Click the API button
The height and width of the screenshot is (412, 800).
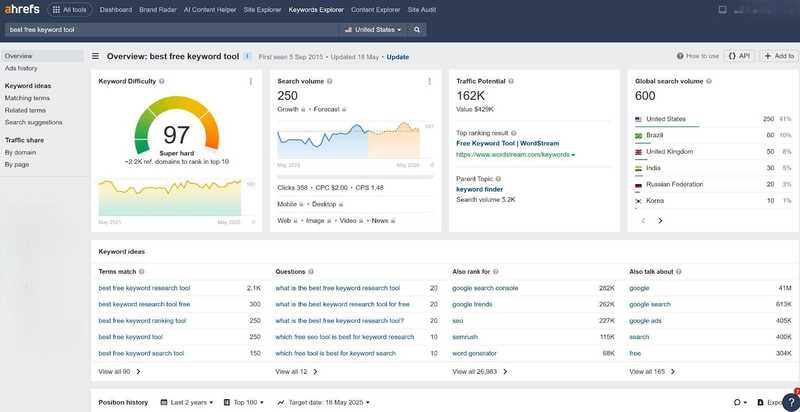coord(739,56)
